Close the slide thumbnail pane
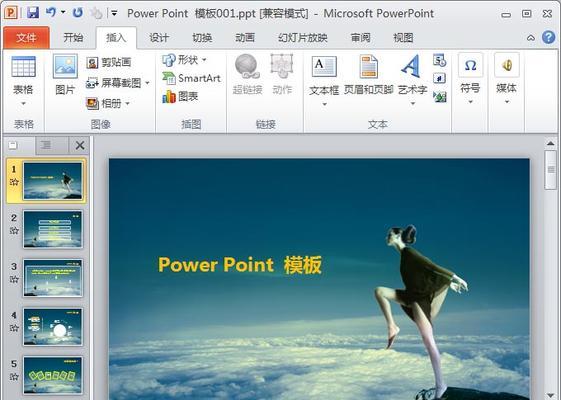The width and height of the screenshot is (561, 400). coord(80,145)
